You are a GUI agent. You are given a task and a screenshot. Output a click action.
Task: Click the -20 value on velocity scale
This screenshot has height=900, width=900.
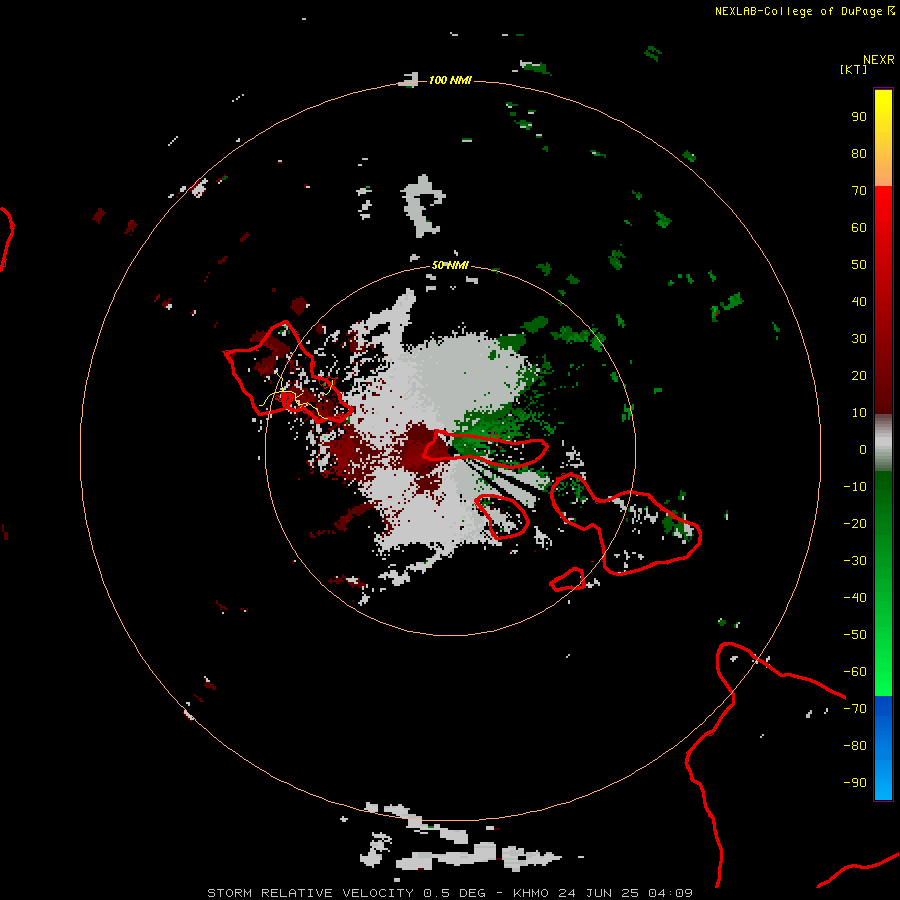tap(855, 524)
